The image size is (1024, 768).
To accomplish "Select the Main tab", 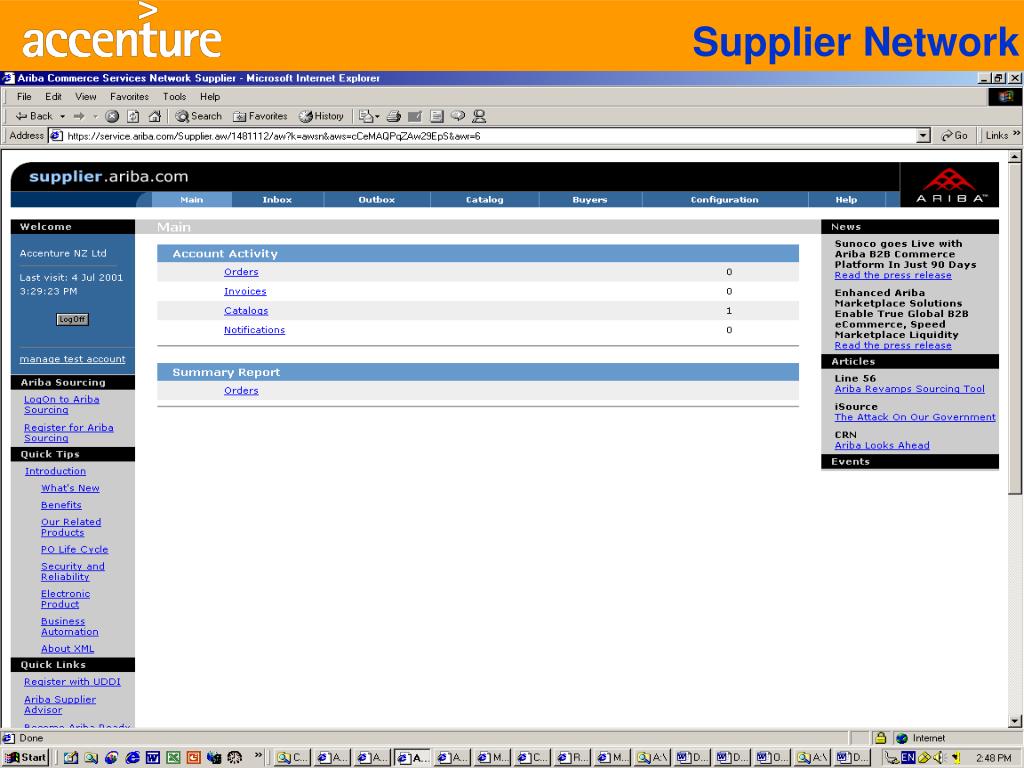I will 192,200.
